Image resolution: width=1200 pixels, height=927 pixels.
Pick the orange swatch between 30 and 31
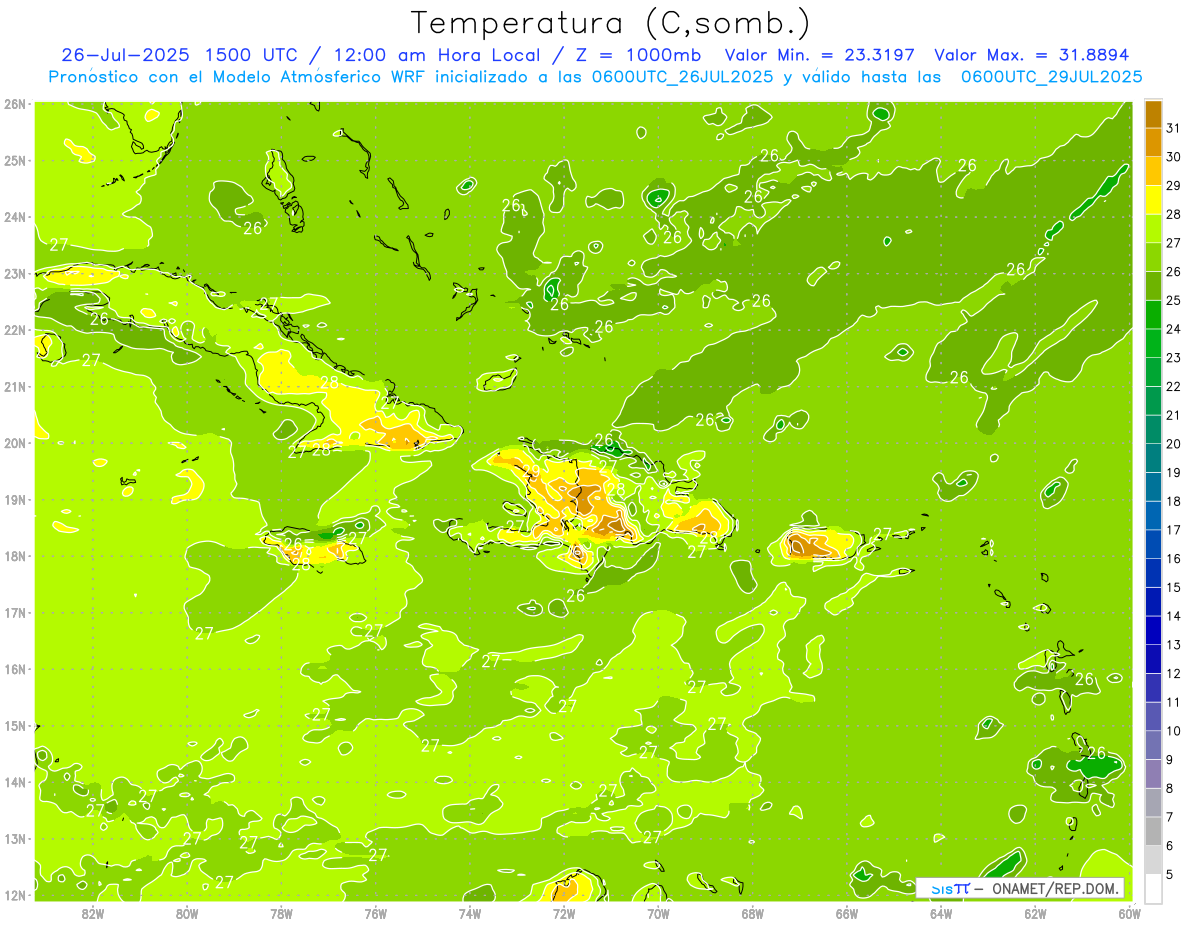(x=1153, y=143)
